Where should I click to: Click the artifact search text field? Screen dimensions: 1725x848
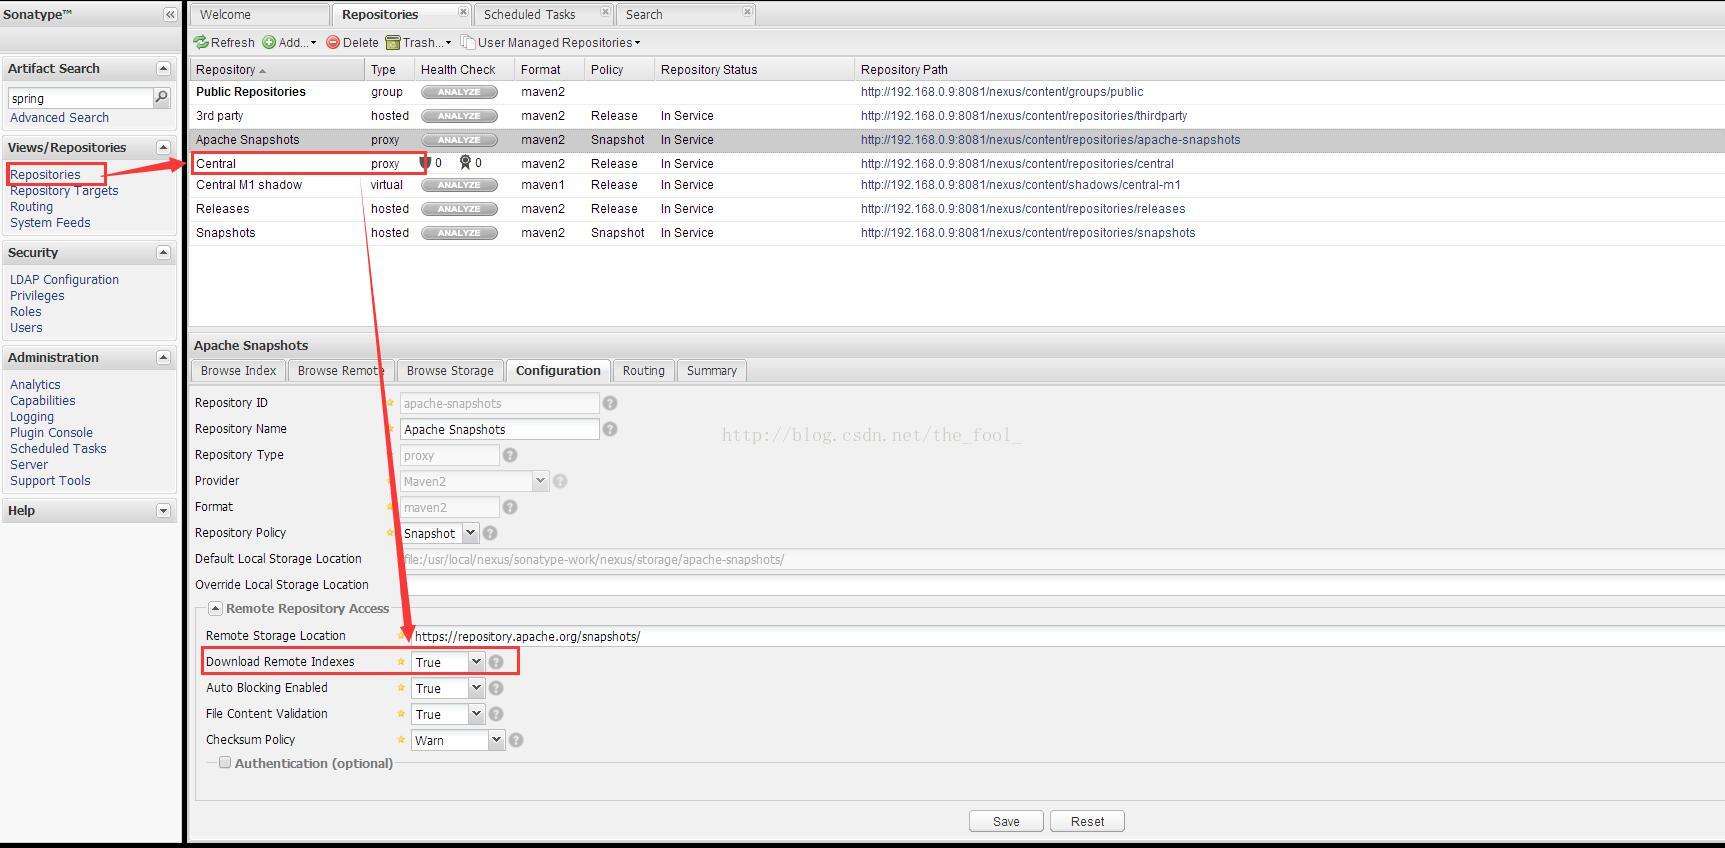point(80,98)
